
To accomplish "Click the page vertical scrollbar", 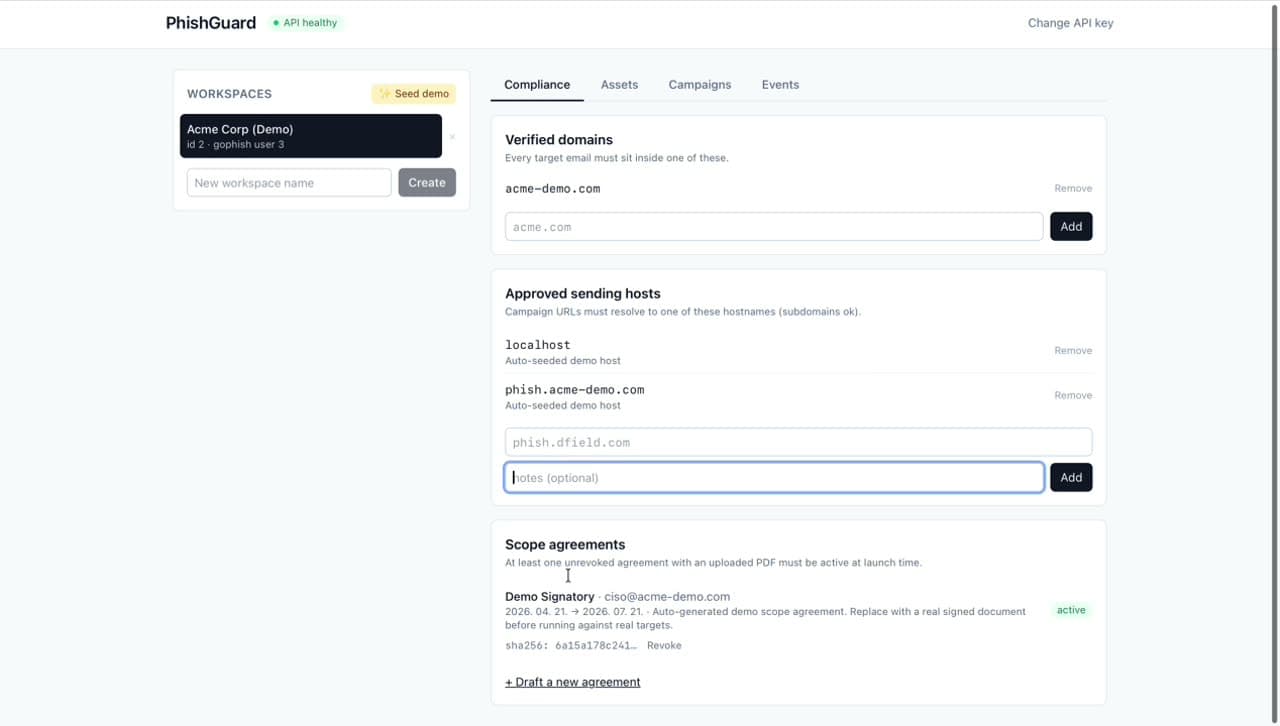I will tap(1275, 363).
